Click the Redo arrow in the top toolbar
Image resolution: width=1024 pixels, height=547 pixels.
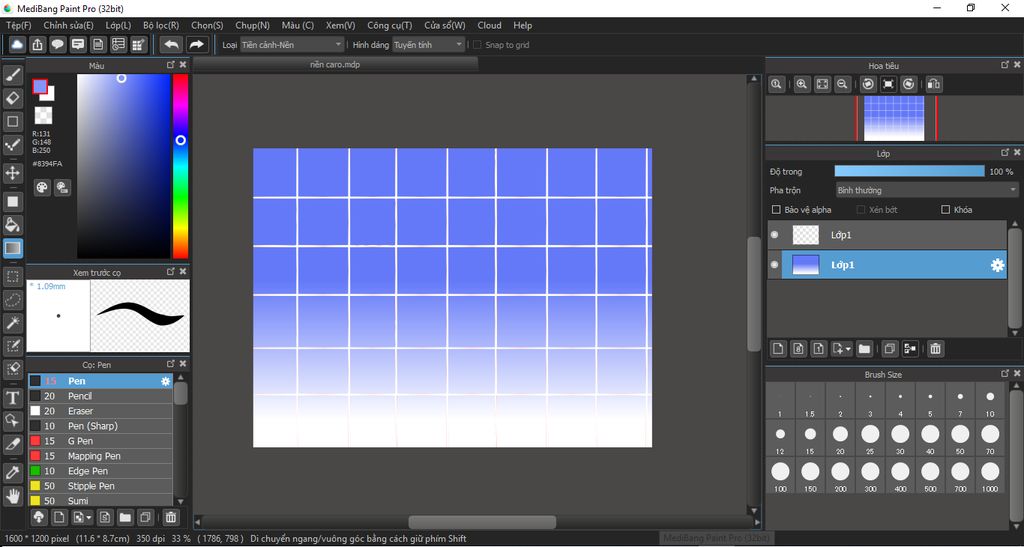coord(196,44)
